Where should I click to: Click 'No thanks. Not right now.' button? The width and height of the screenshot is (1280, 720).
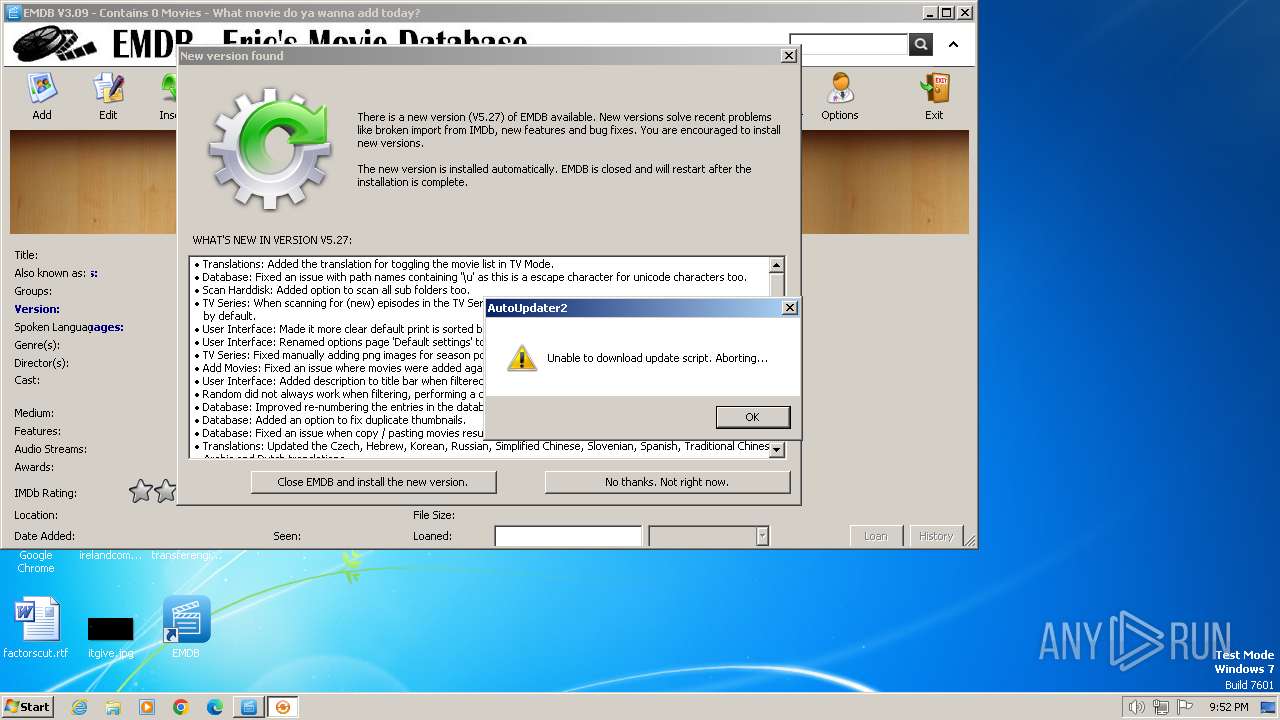point(667,482)
